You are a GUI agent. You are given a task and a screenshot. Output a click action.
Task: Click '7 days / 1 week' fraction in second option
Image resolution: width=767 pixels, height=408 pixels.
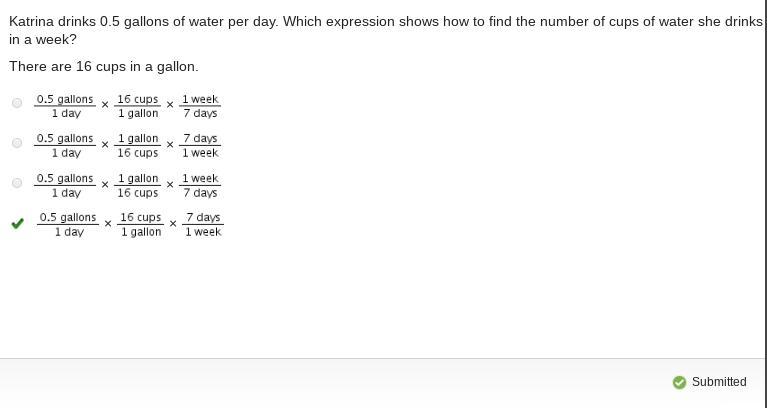[x=200, y=146]
